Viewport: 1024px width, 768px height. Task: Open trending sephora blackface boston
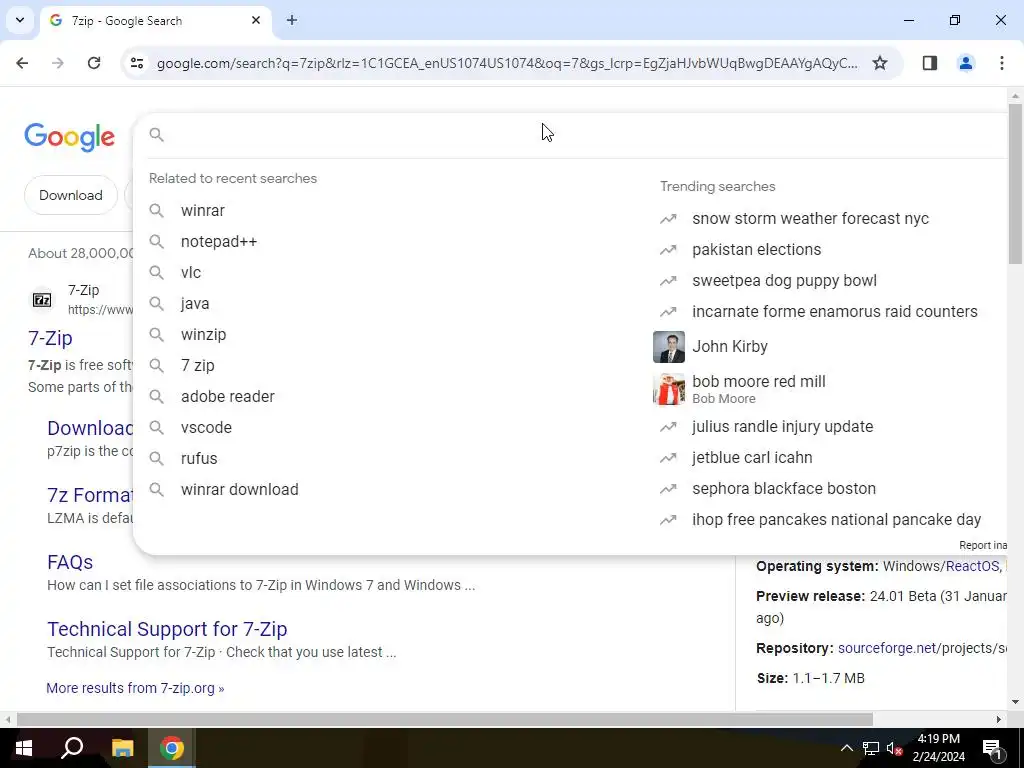[x=783, y=488]
